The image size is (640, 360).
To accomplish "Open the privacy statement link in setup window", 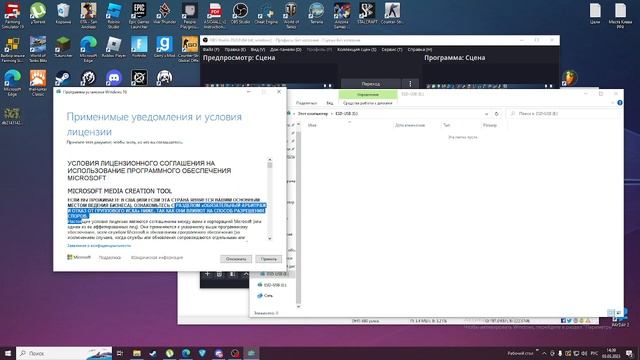I will (x=99, y=246).
